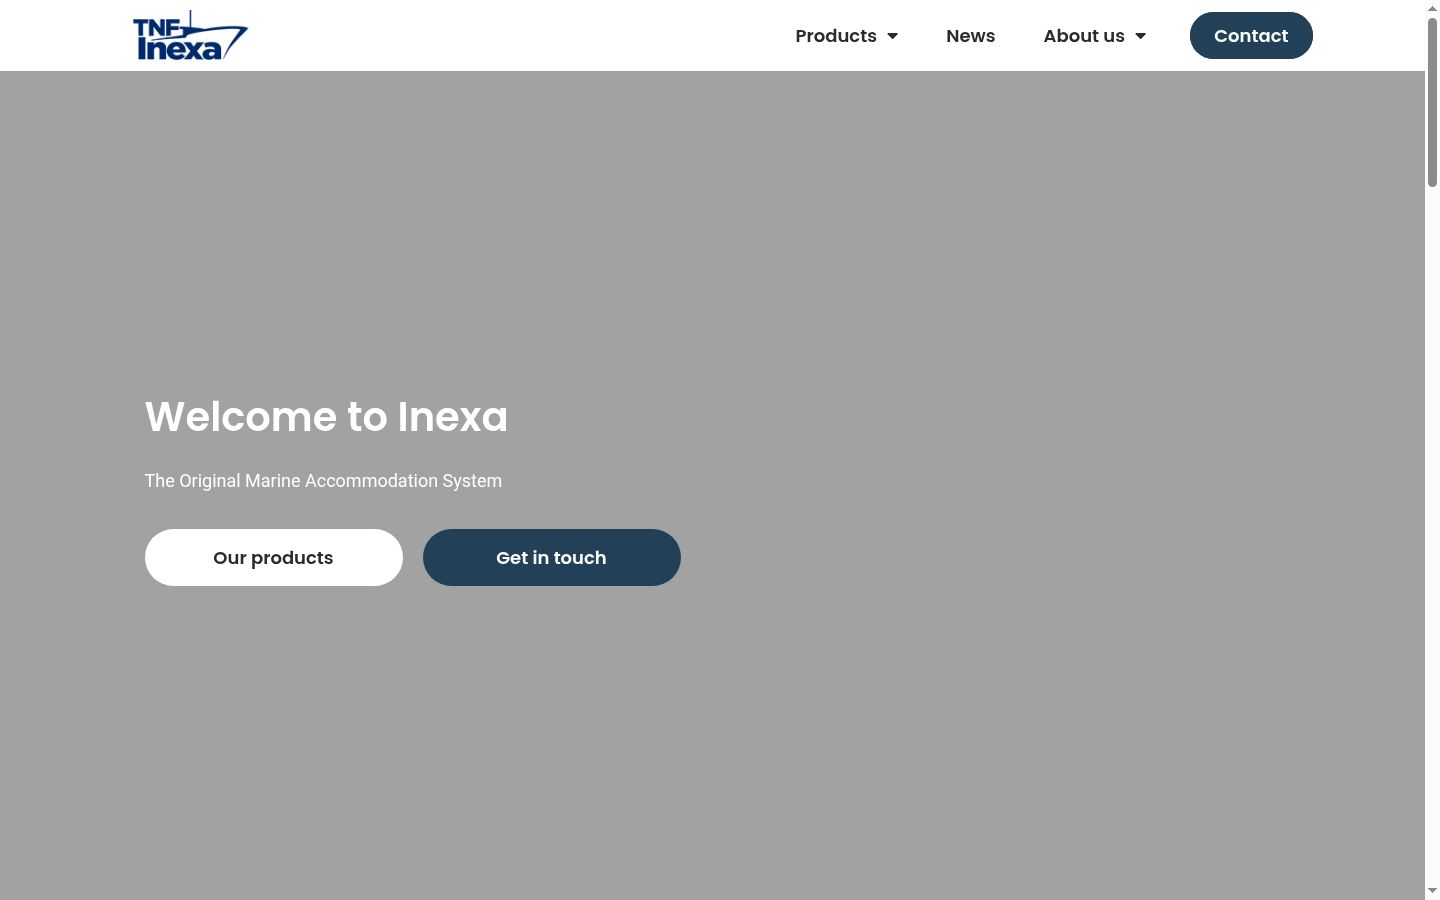The width and height of the screenshot is (1440, 900).
Task: Open the Our products button
Action: coord(274,558)
